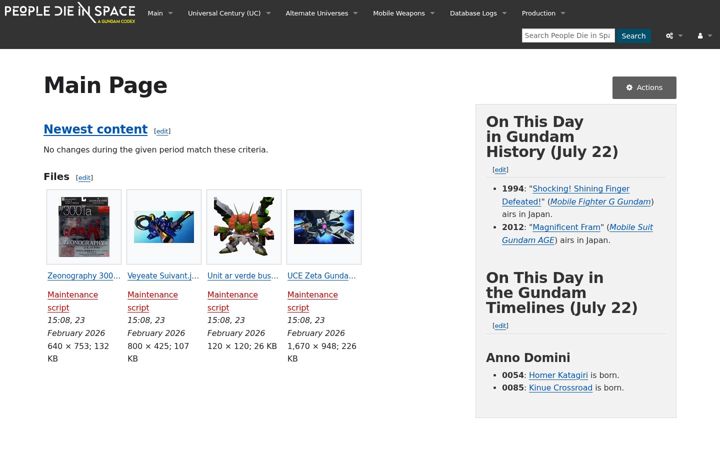Click the Search button
Screen dimensions: 720x450
633,35
